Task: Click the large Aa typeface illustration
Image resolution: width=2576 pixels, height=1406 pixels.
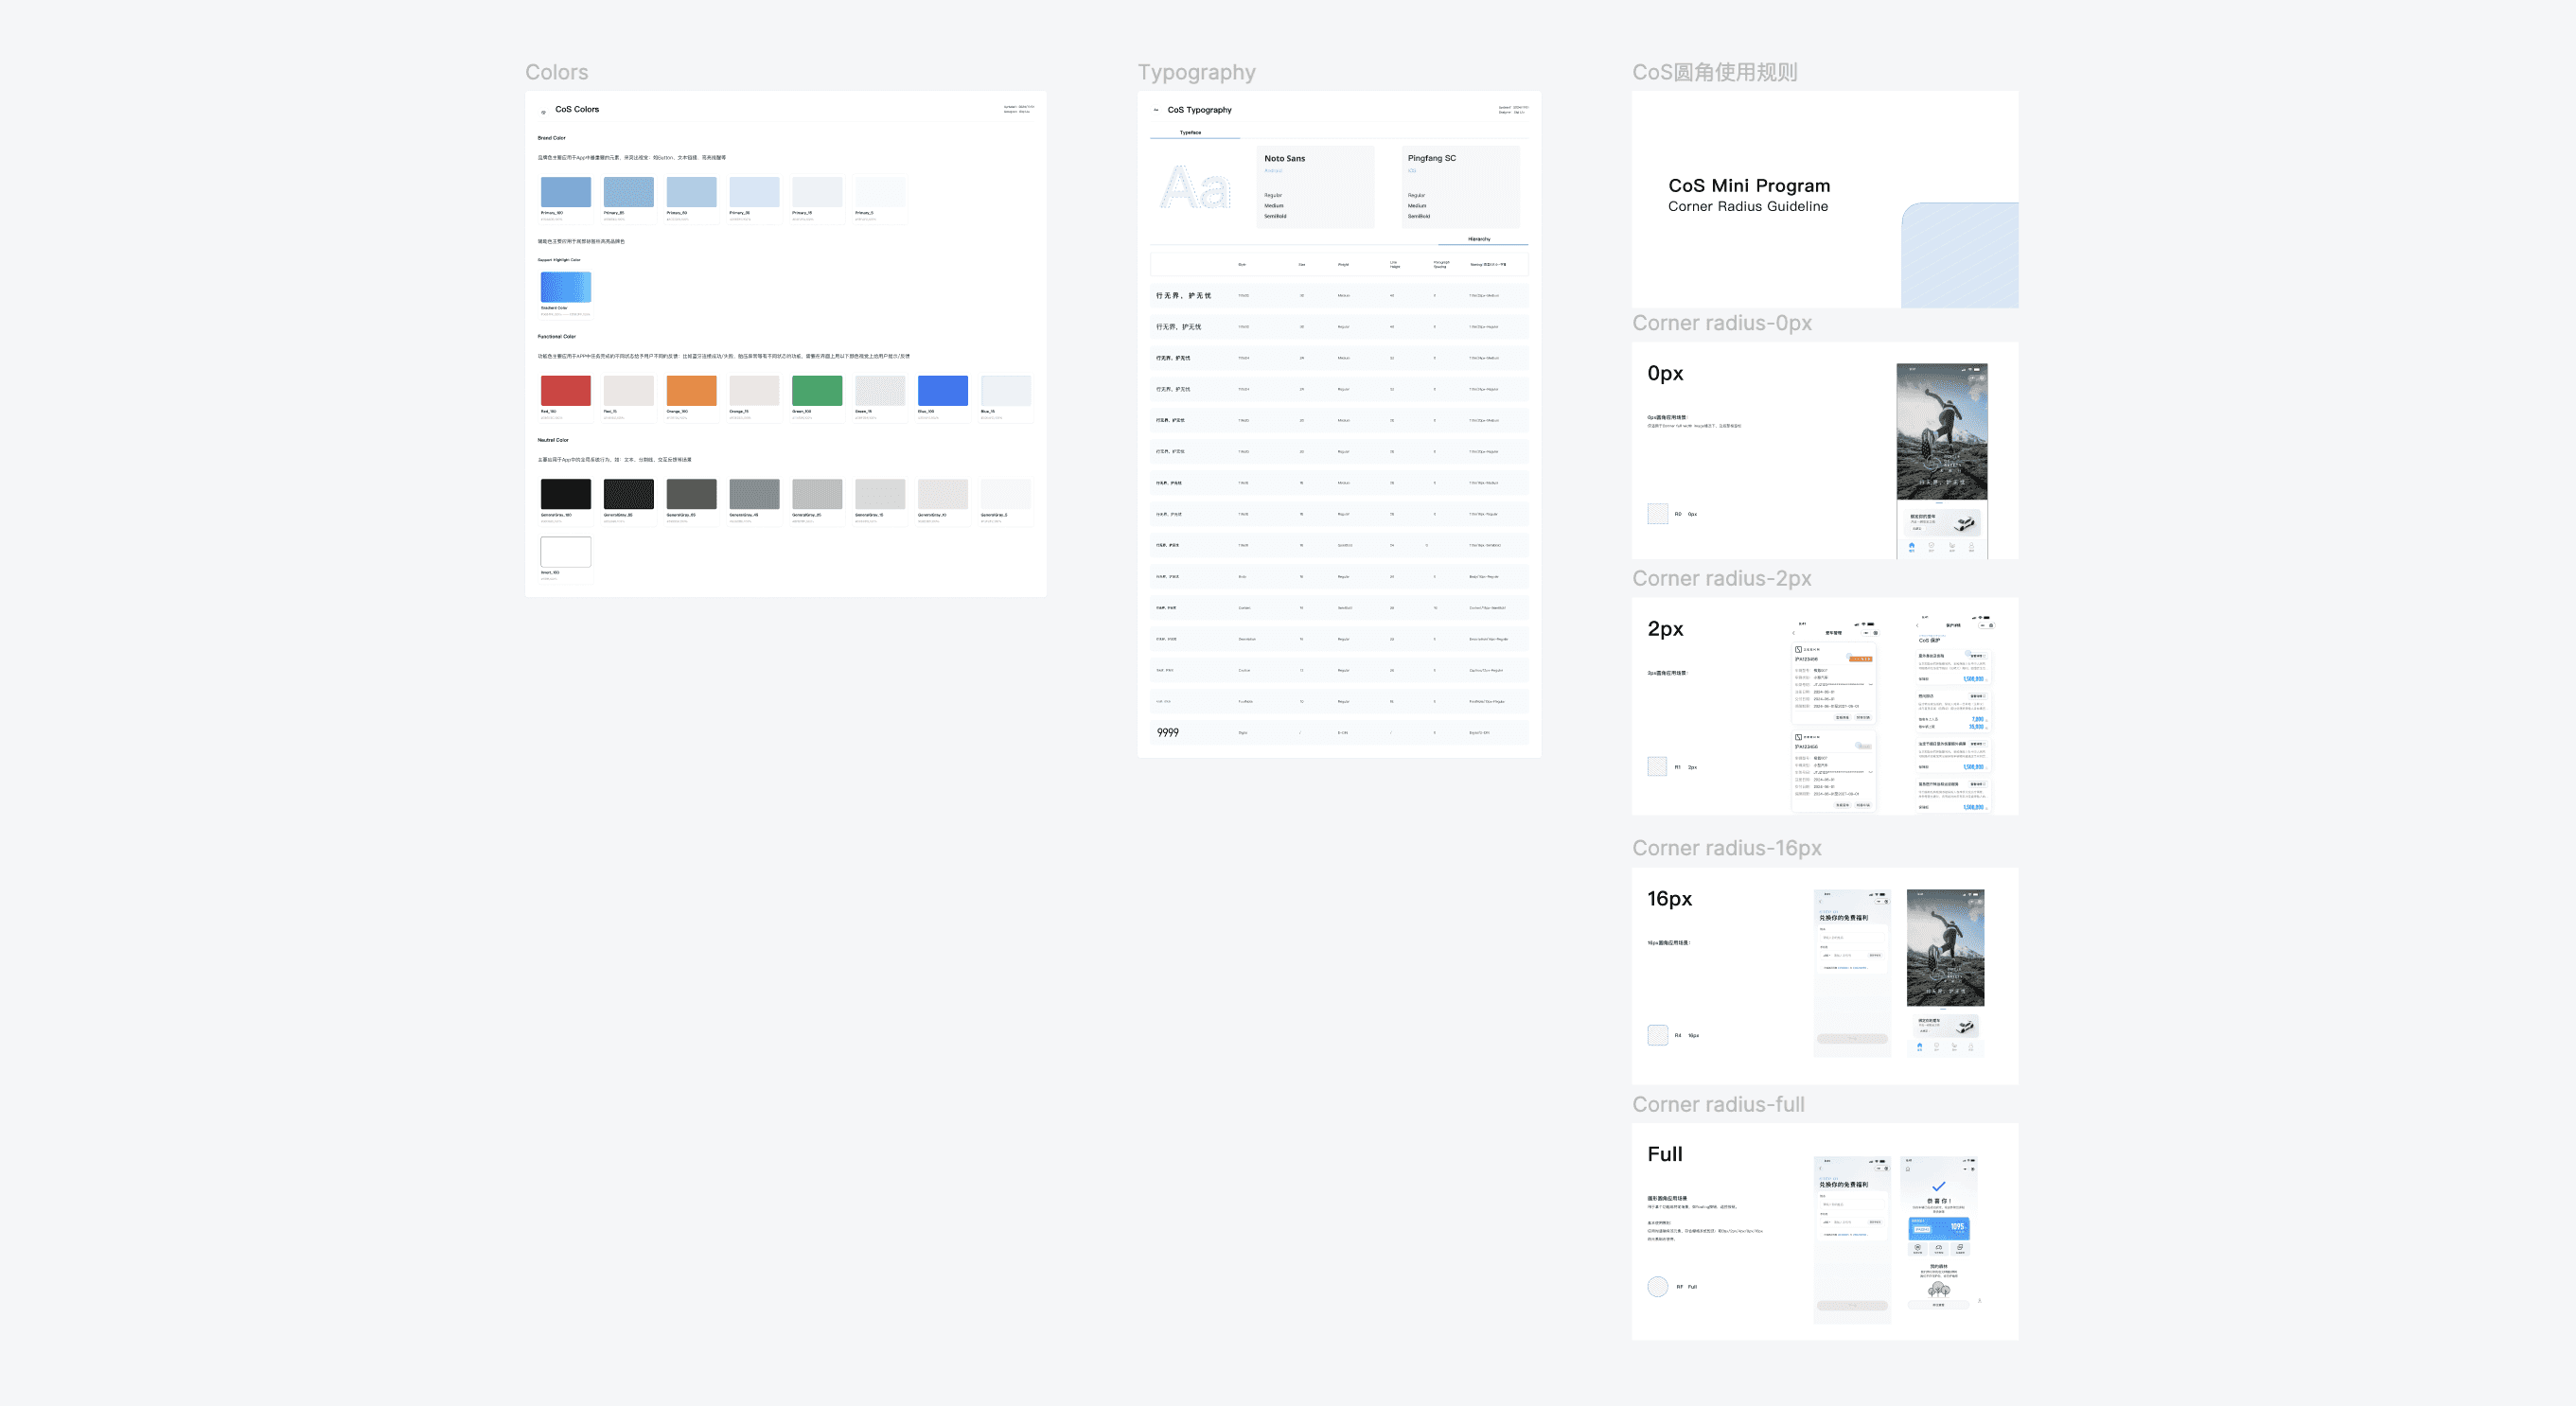Action: pyautogui.click(x=1195, y=188)
